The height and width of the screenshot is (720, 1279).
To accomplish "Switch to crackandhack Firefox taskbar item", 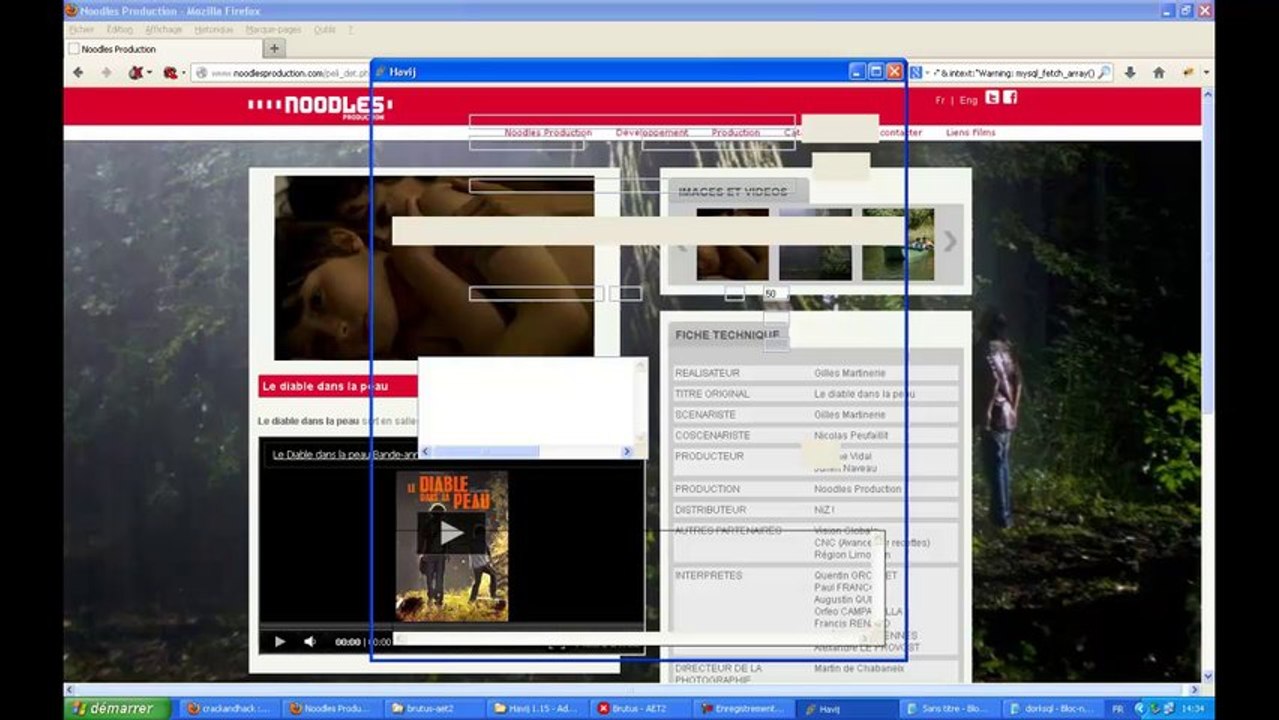I will click(x=229, y=708).
